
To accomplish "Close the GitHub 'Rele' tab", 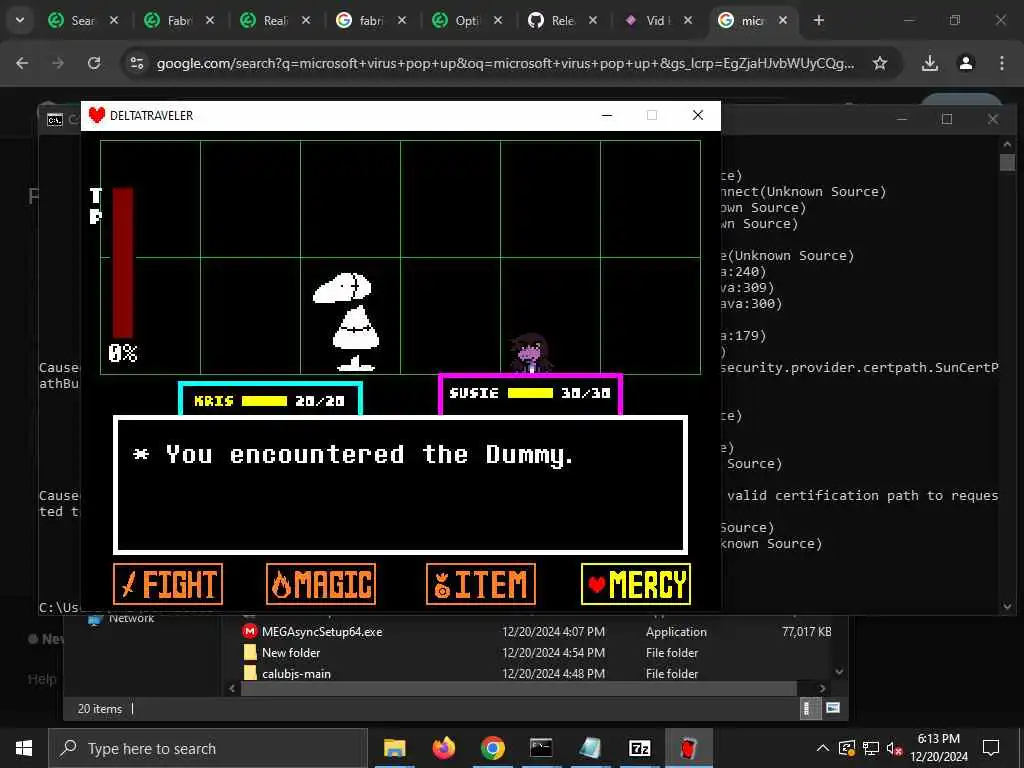I will point(592,20).
